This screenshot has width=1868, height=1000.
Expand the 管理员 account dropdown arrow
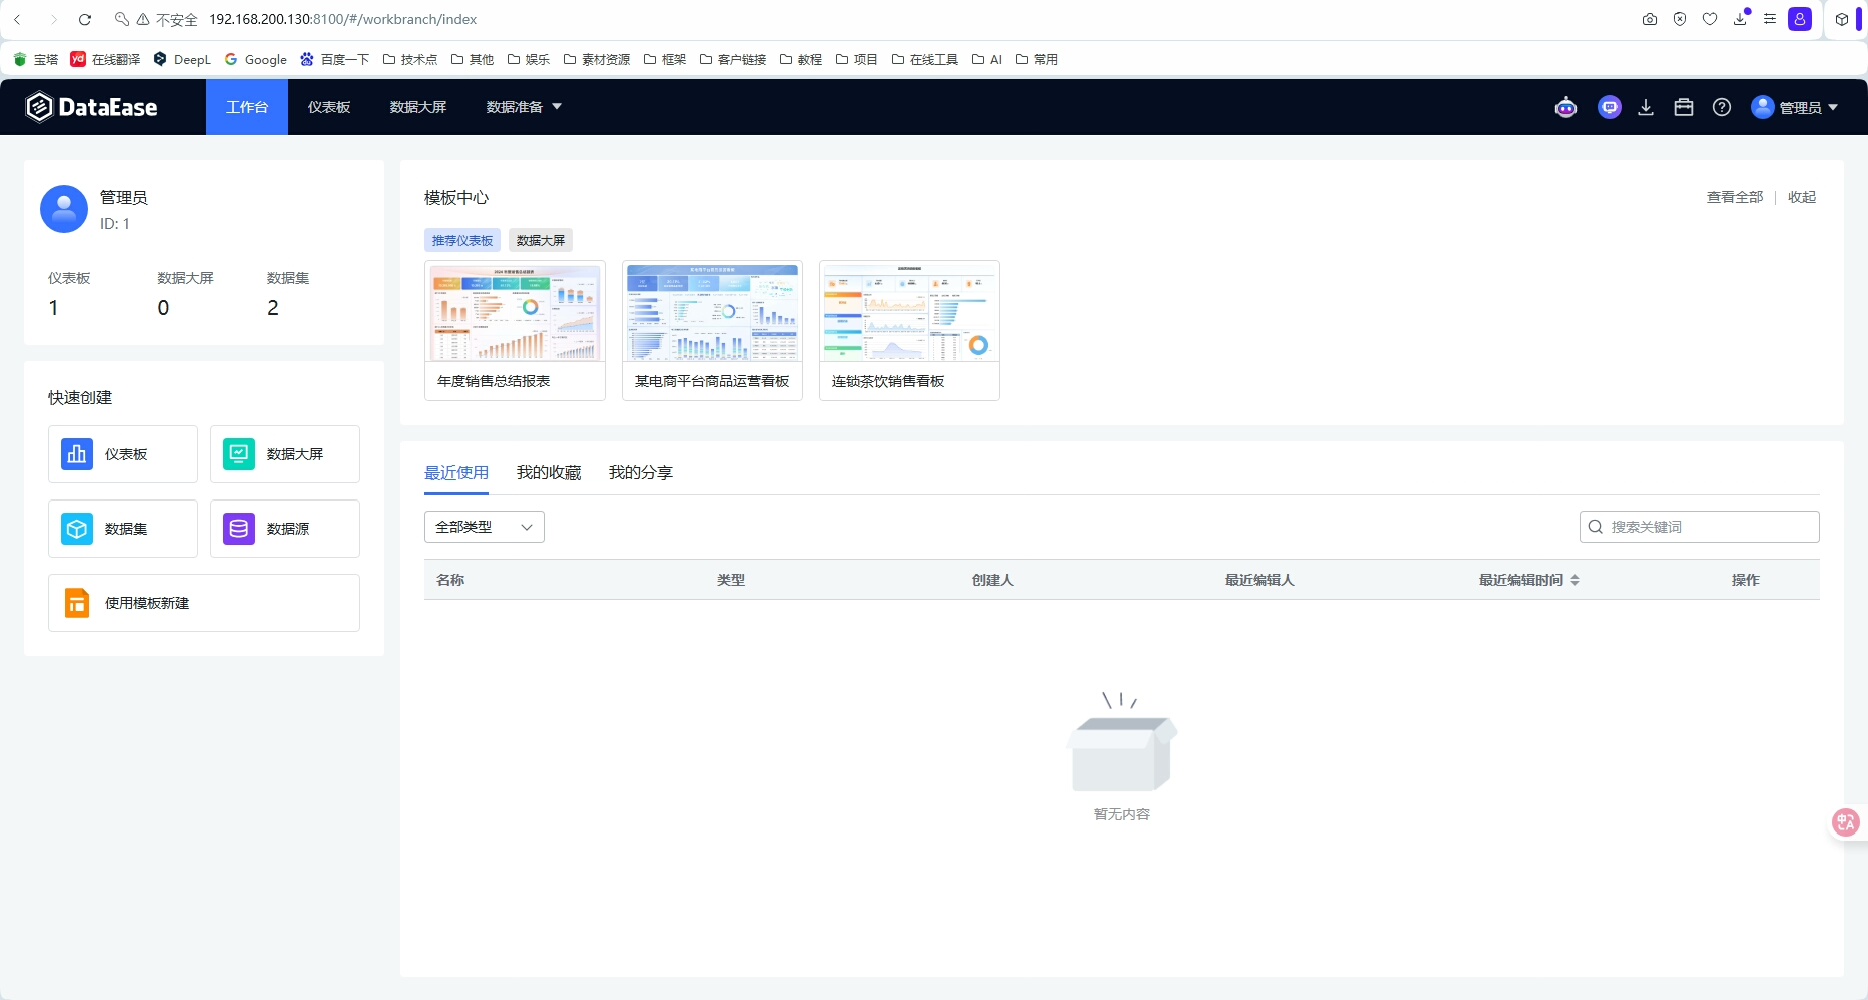coord(1833,107)
